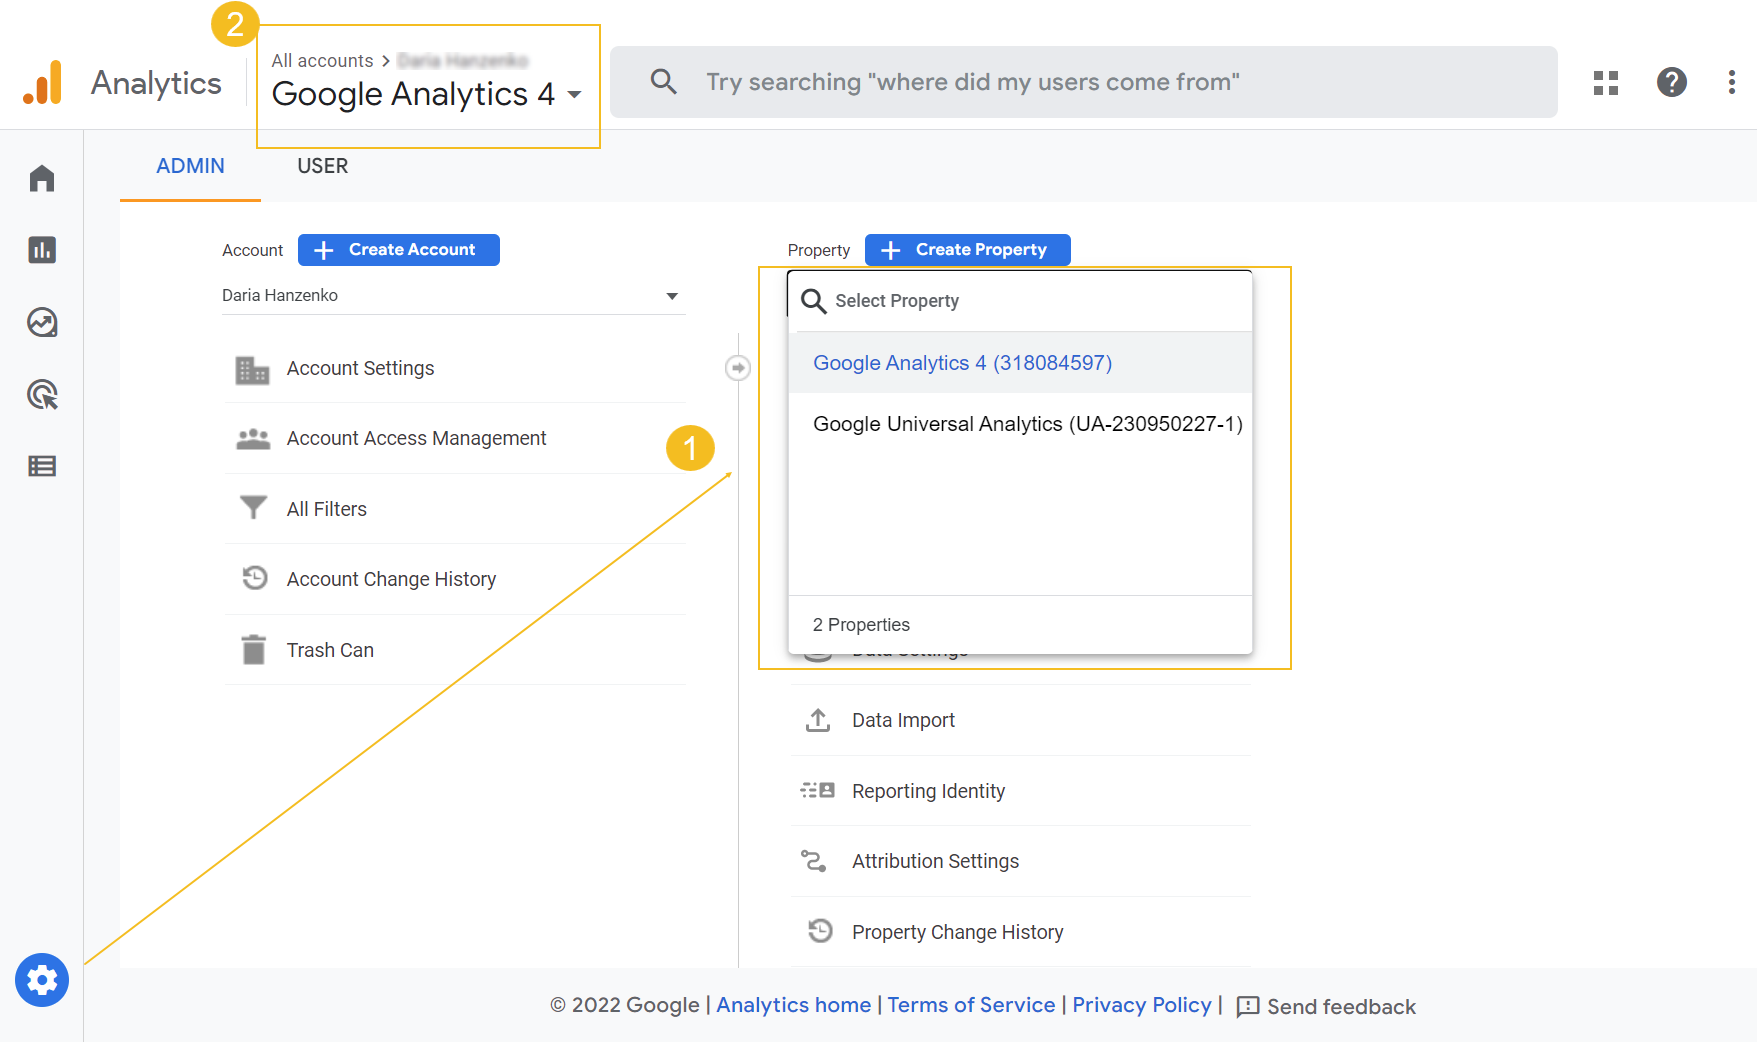Click the '2 Properties' count text
1757x1042 pixels.
pyautogui.click(x=861, y=625)
